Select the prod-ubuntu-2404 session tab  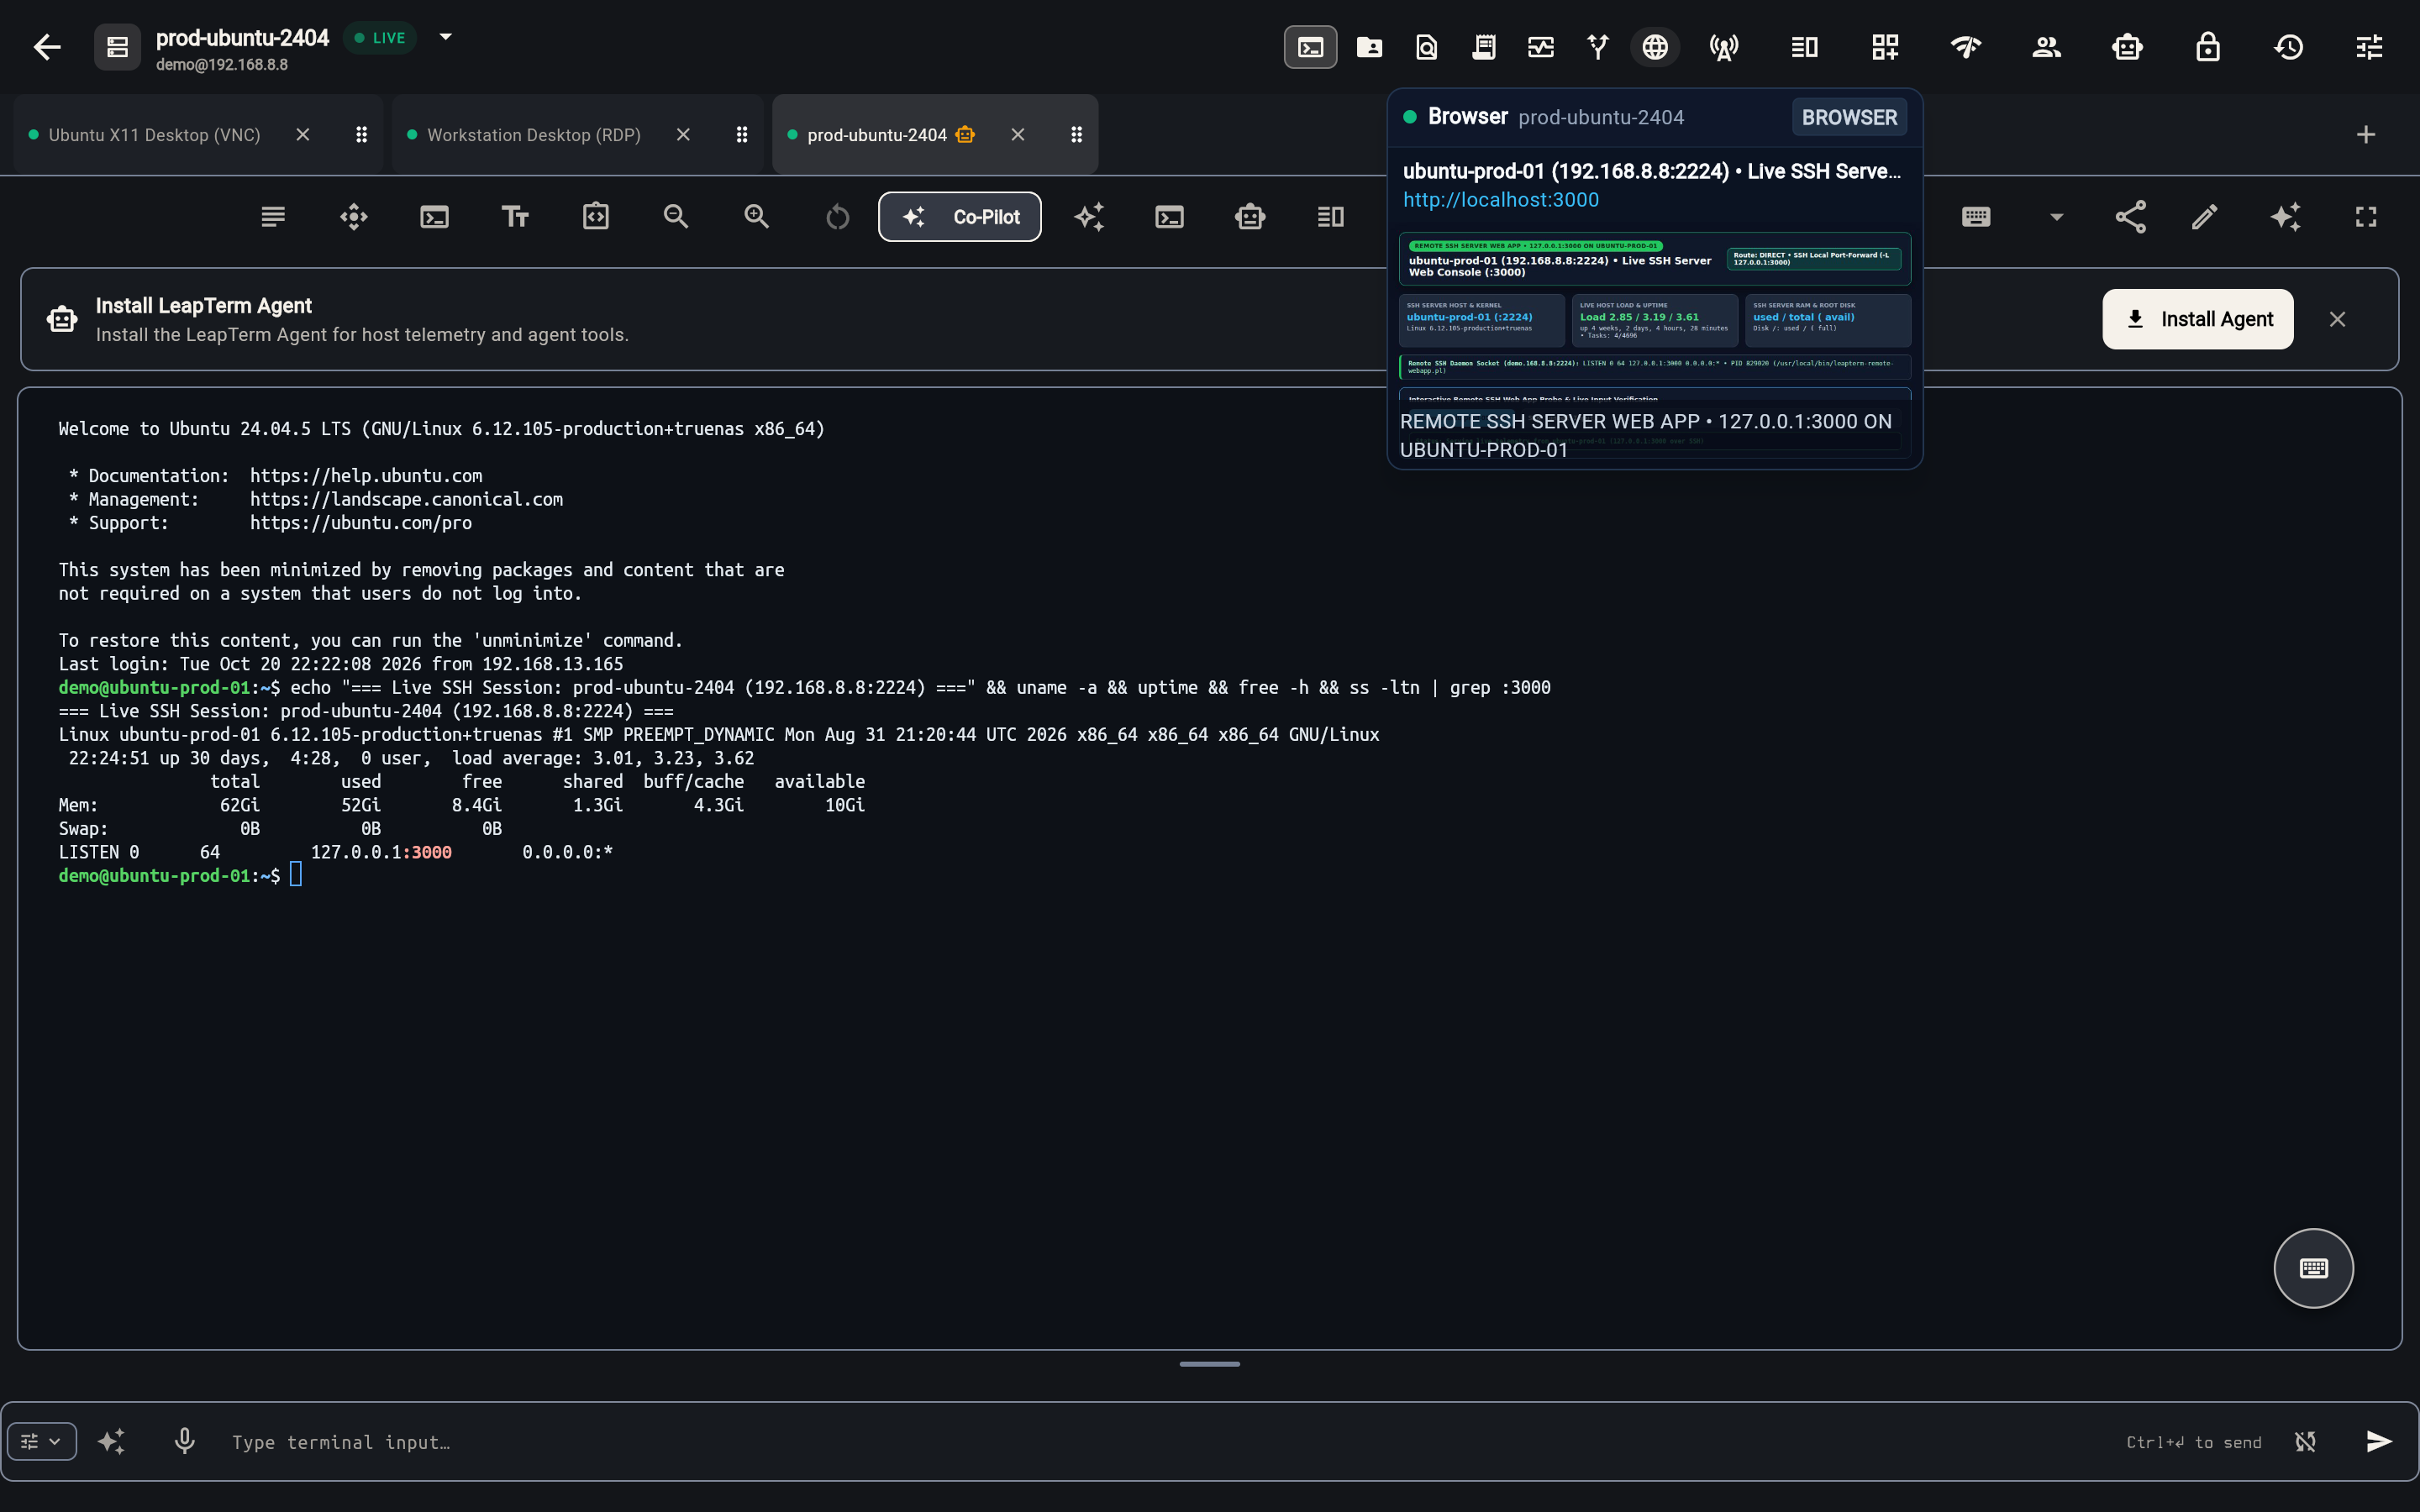tap(876, 135)
